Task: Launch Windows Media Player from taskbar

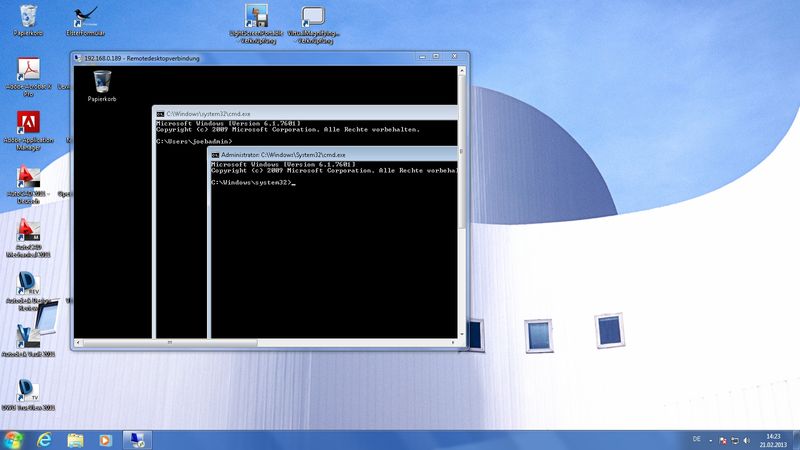Action: [105, 440]
